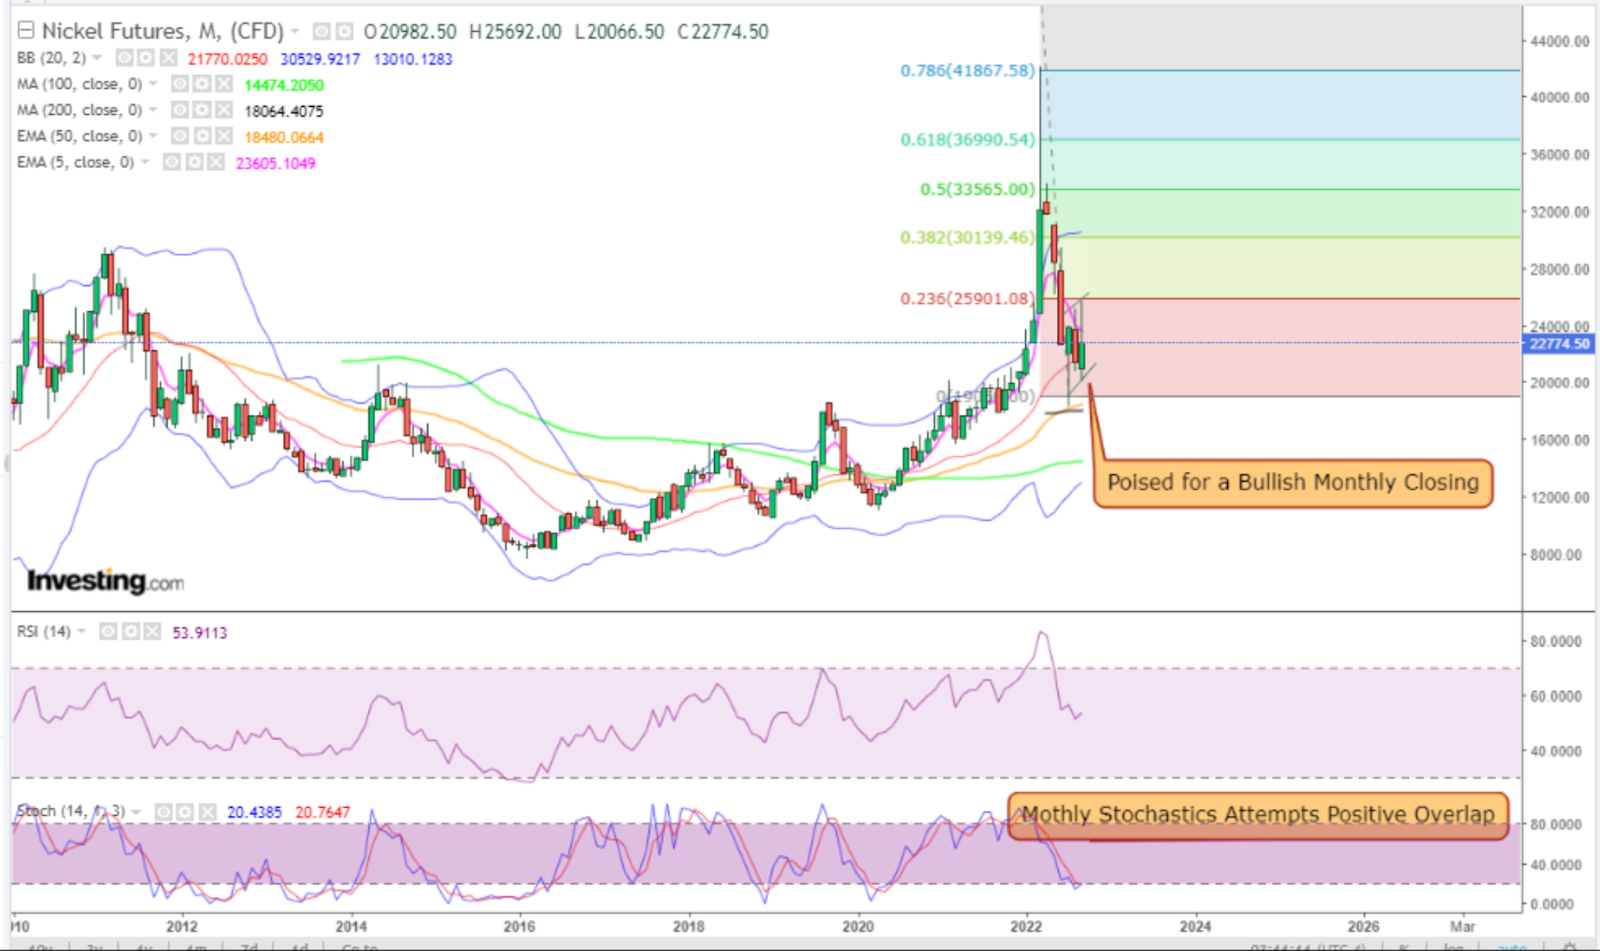Select the 0.5(33565.00) Fibonacci level label
Screen dimensions: 1600x951
(x=977, y=189)
